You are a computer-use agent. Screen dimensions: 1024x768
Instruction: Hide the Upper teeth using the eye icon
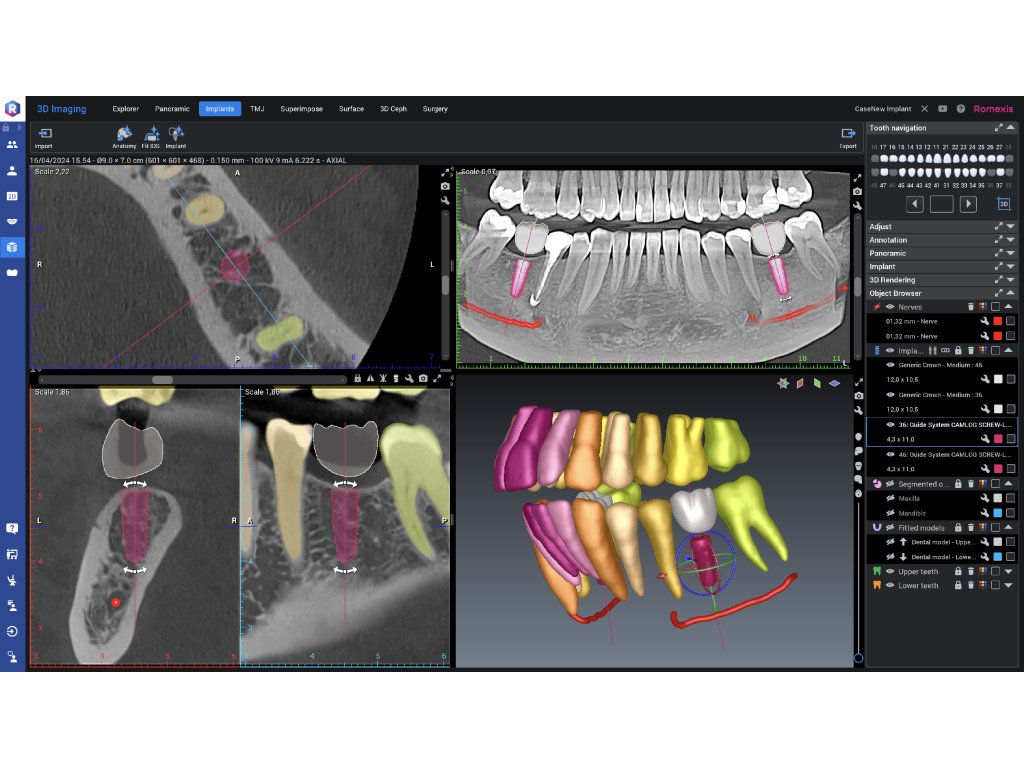click(889, 571)
